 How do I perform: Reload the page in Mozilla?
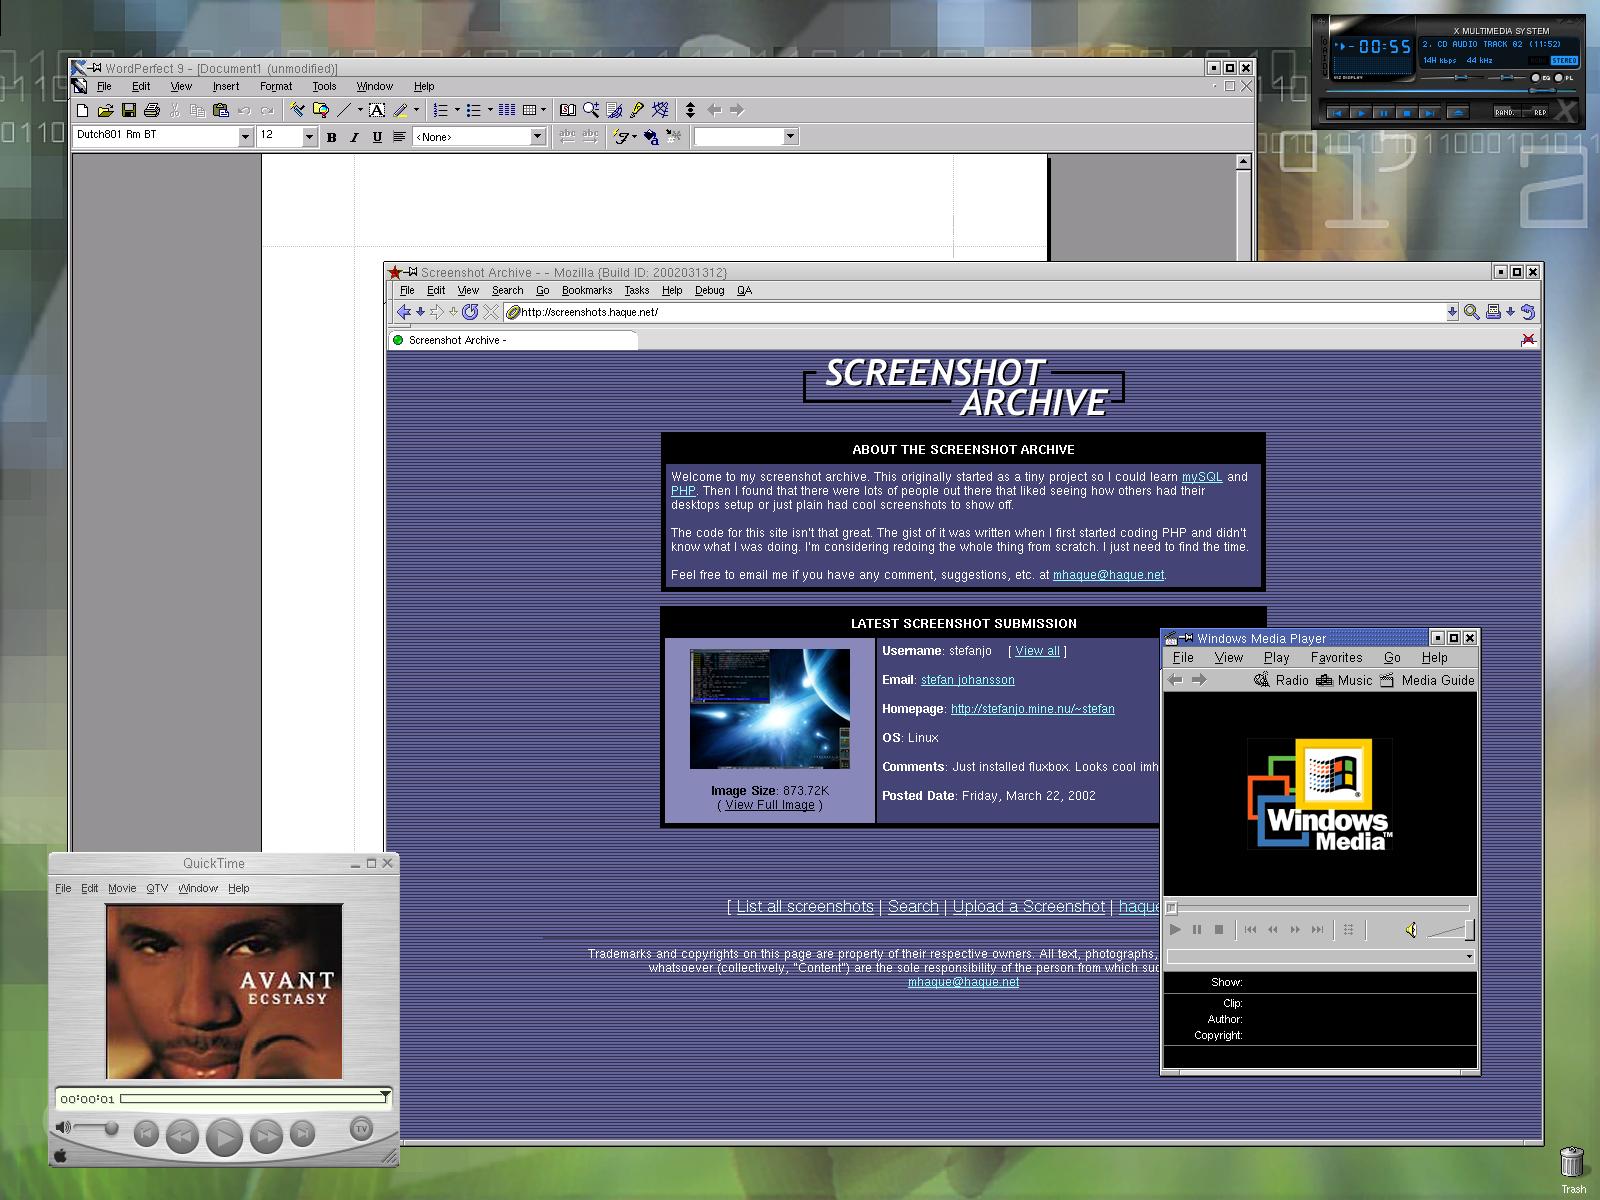(470, 312)
